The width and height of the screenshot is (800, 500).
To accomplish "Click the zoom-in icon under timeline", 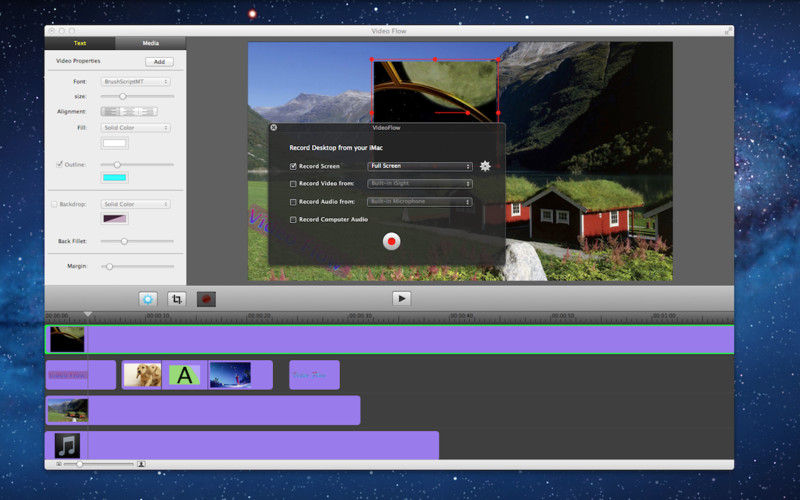I will pos(141,464).
